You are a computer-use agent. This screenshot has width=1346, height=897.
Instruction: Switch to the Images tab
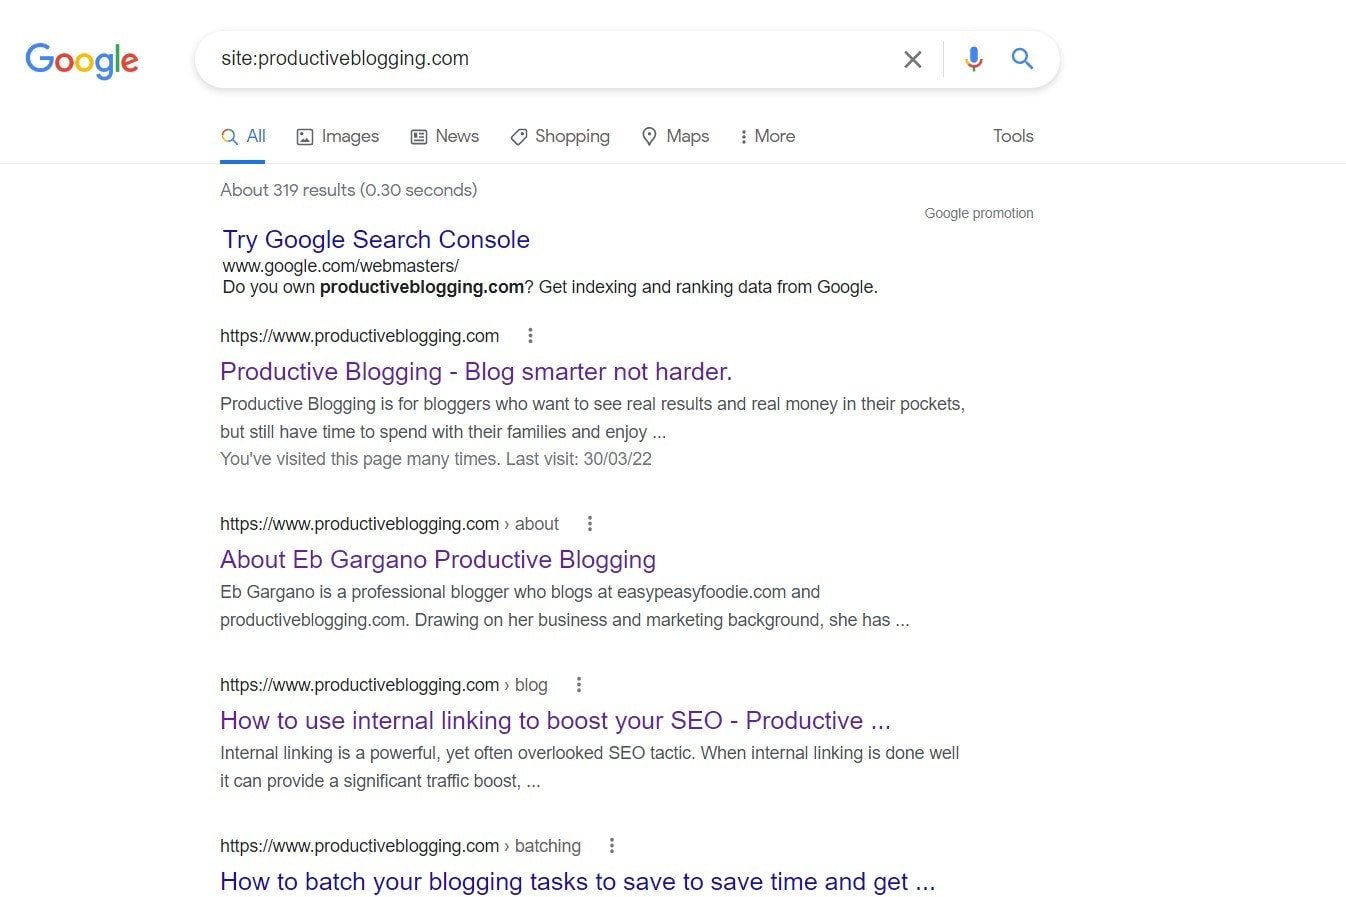(338, 137)
